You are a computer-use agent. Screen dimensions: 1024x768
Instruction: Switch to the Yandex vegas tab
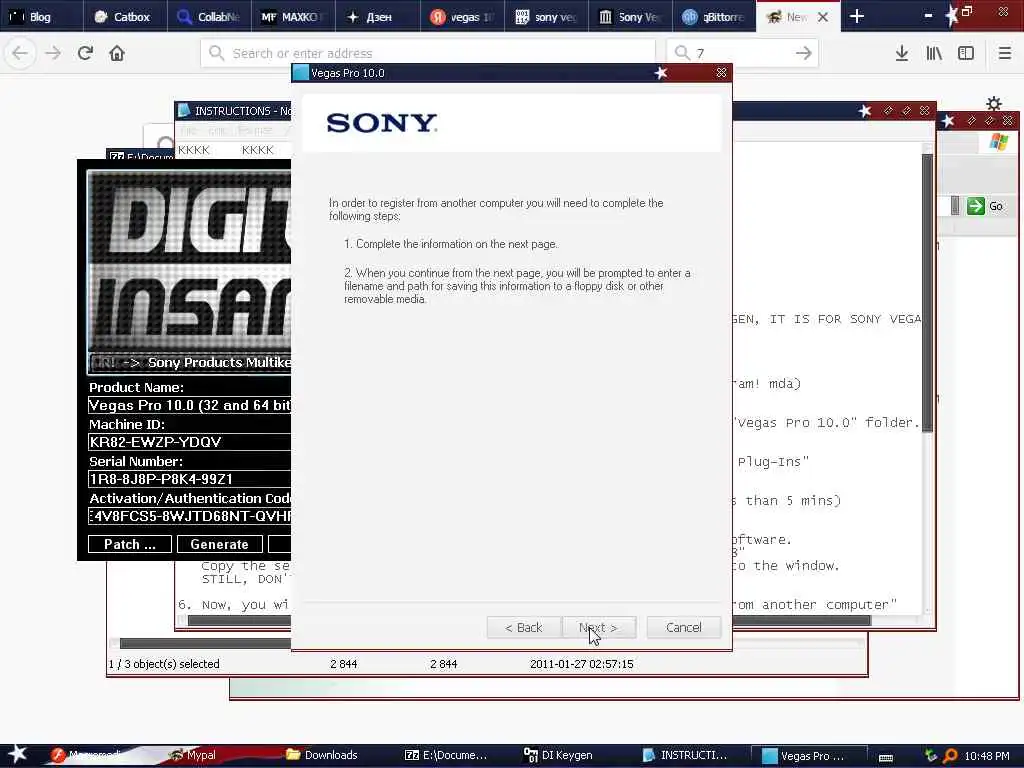coord(462,16)
